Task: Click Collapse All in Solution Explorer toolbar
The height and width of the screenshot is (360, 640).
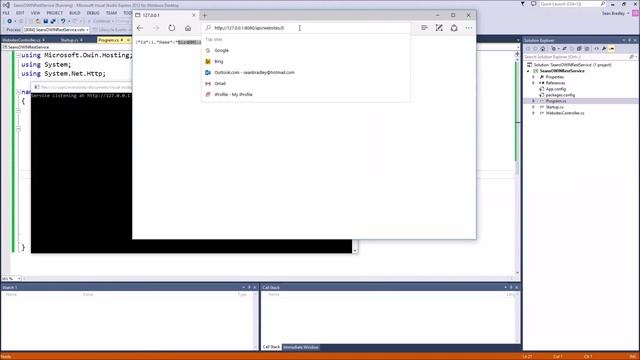Action: point(579,49)
